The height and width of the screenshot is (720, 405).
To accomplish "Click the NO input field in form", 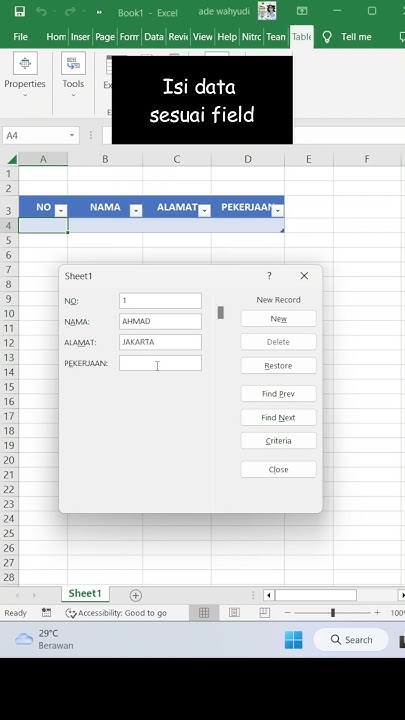I will (160, 301).
